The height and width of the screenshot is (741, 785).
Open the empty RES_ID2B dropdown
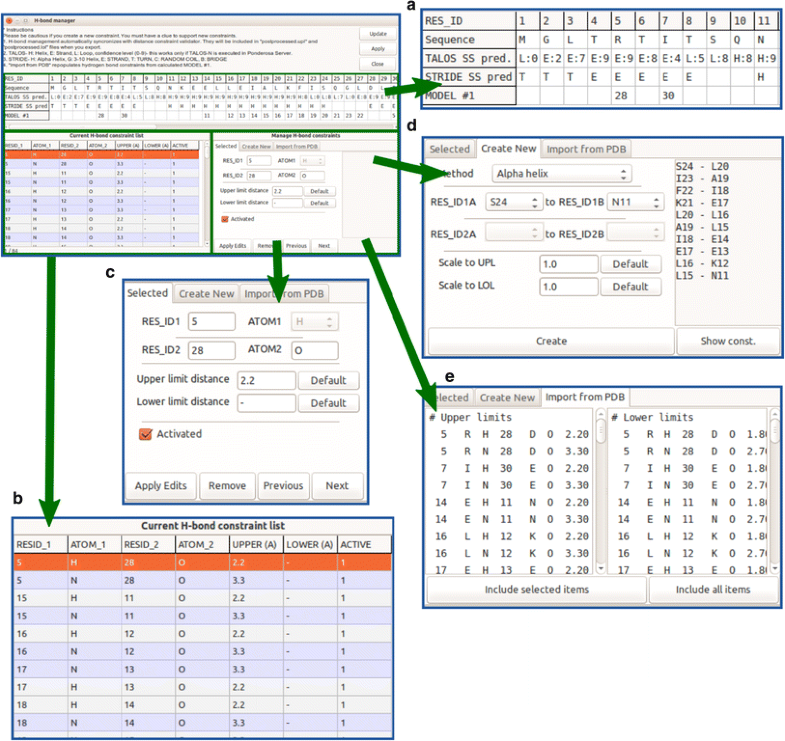pyautogui.click(x=634, y=233)
